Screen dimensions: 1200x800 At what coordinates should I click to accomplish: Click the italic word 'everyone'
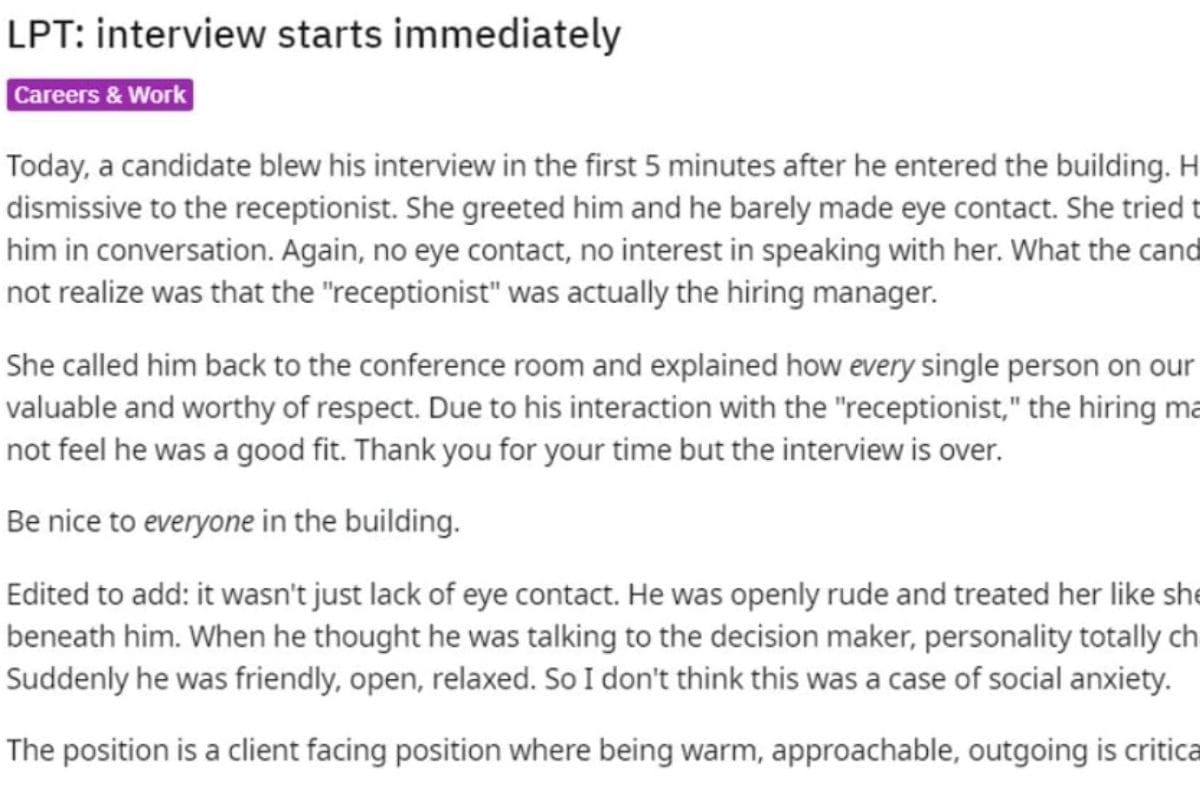pyautogui.click(x=199, y=523)
